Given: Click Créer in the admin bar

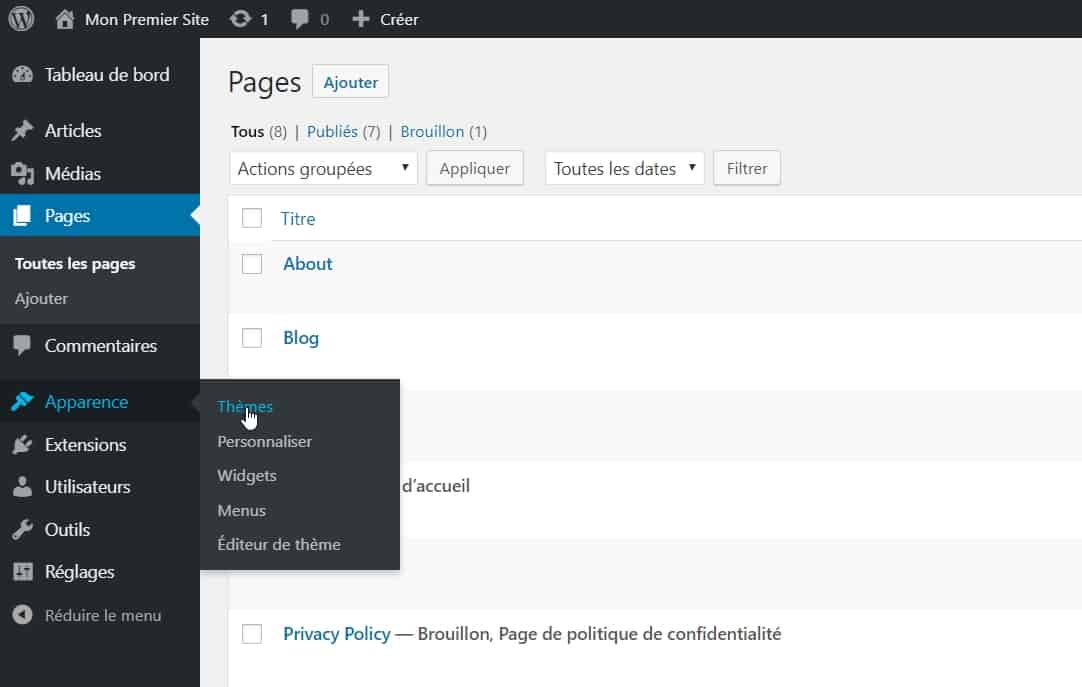Looking at the screenshot, I should coord(399,19).
